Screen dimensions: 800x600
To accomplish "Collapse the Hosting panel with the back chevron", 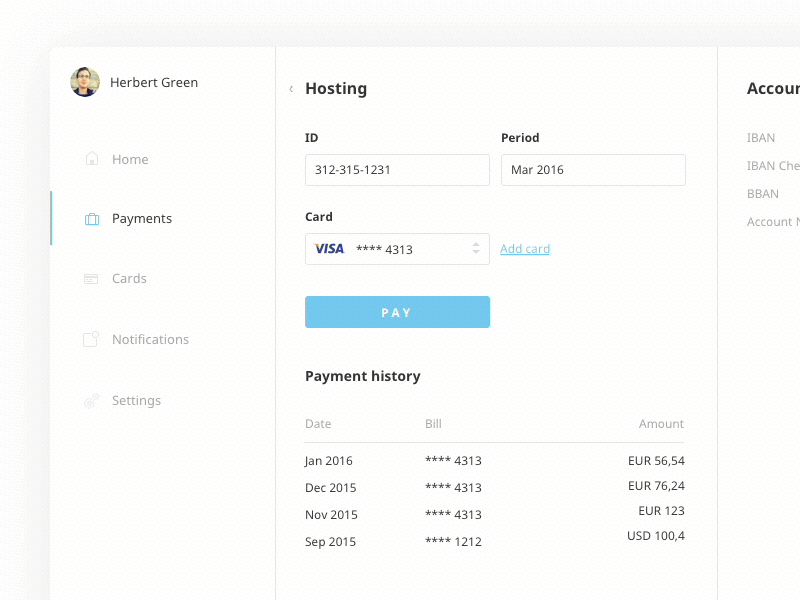I will tap(290, 89).
